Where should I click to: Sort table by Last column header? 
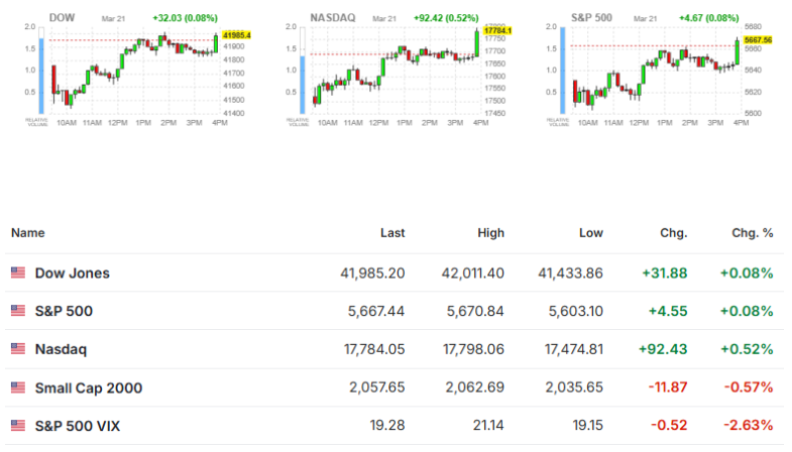pos(392,233)
